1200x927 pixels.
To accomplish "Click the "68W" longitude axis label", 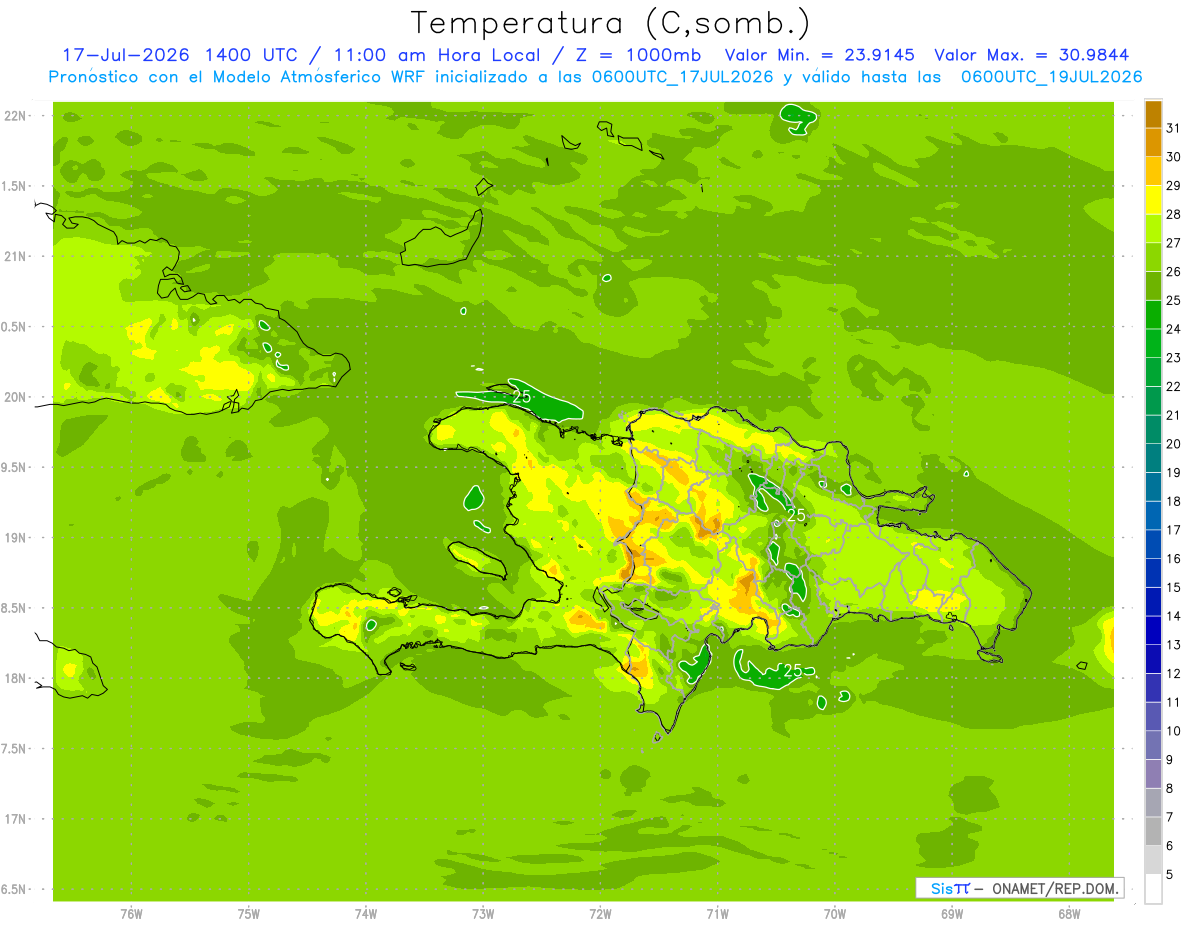I will click(1069, 914).
